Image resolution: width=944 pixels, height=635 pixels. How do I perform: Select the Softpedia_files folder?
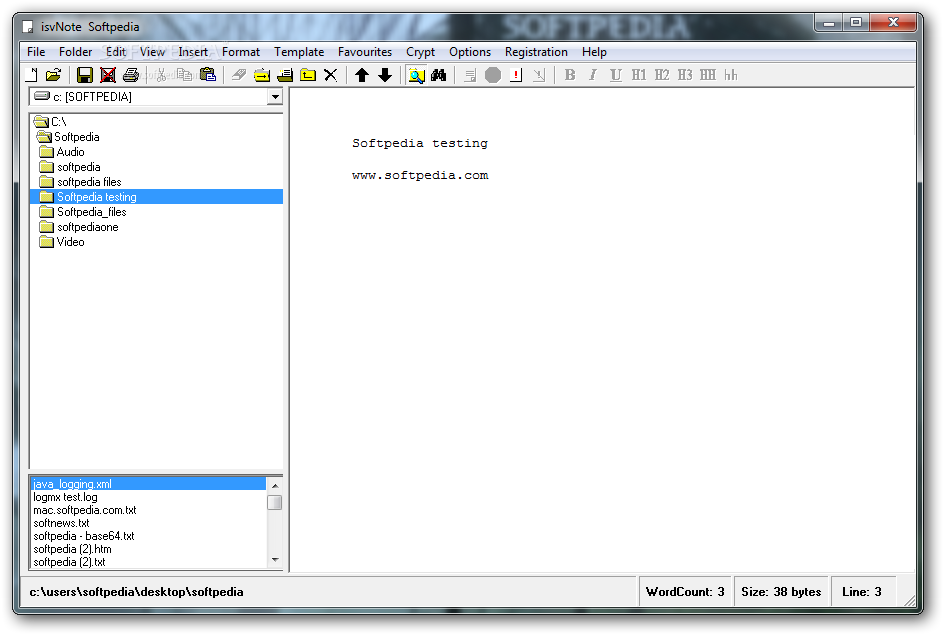point(83,212)
